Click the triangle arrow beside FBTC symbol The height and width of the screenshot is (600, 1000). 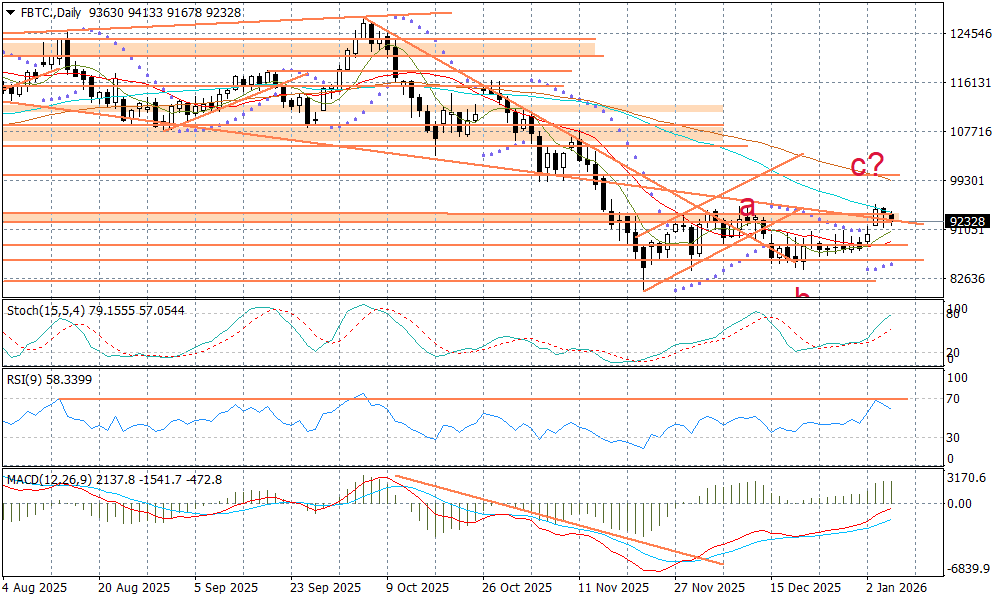(10, 10)
